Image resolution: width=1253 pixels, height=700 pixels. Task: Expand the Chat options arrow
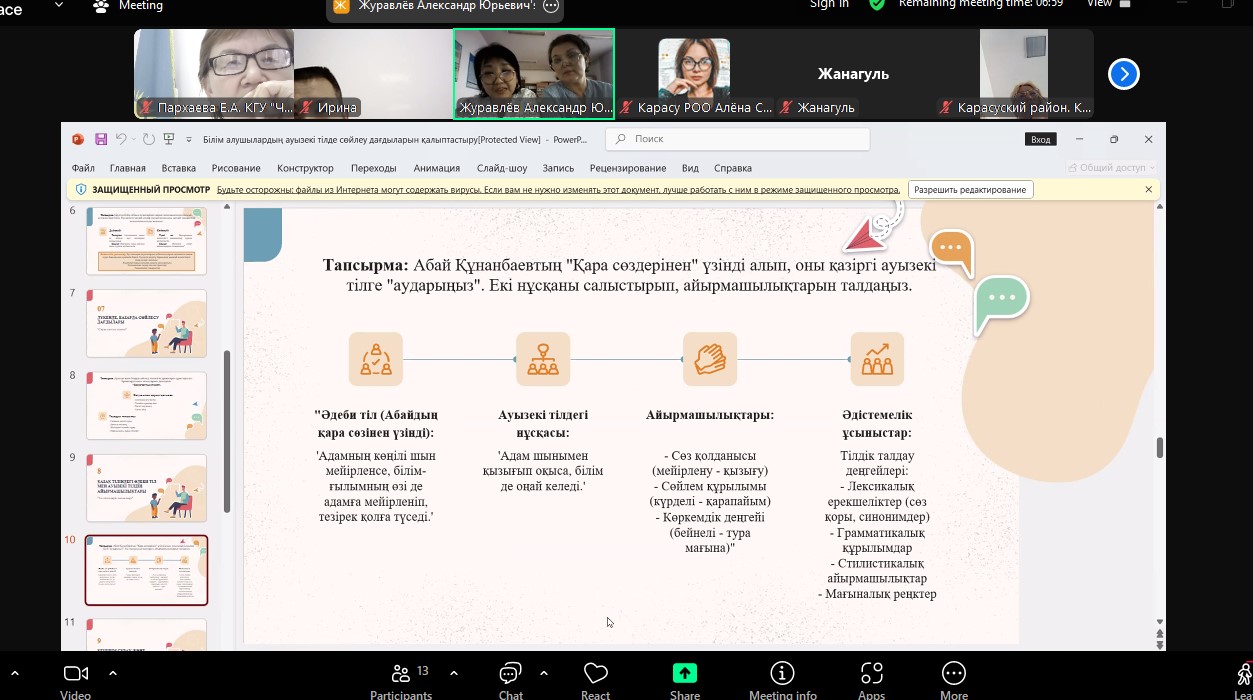(x=544, y=673)
